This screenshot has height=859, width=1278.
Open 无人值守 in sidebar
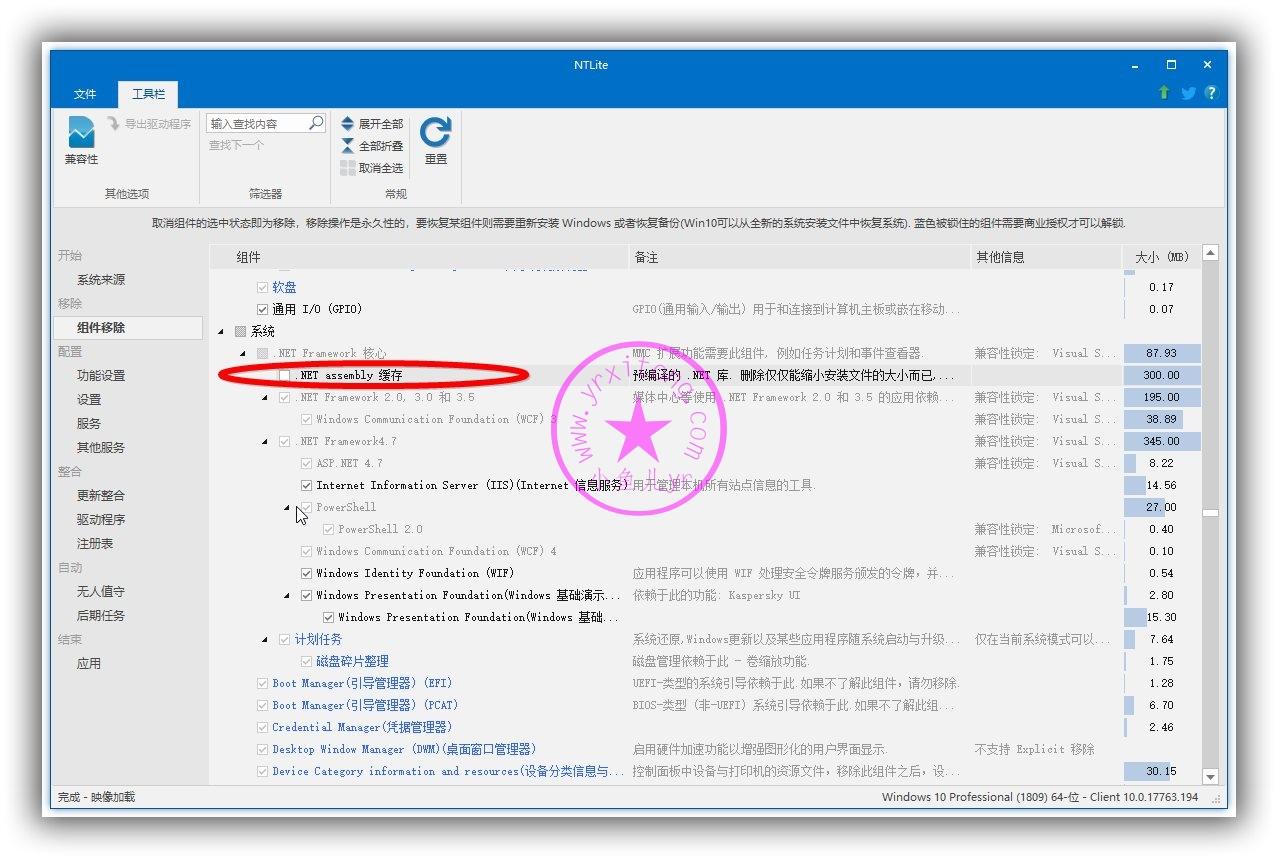click(101, 592)
